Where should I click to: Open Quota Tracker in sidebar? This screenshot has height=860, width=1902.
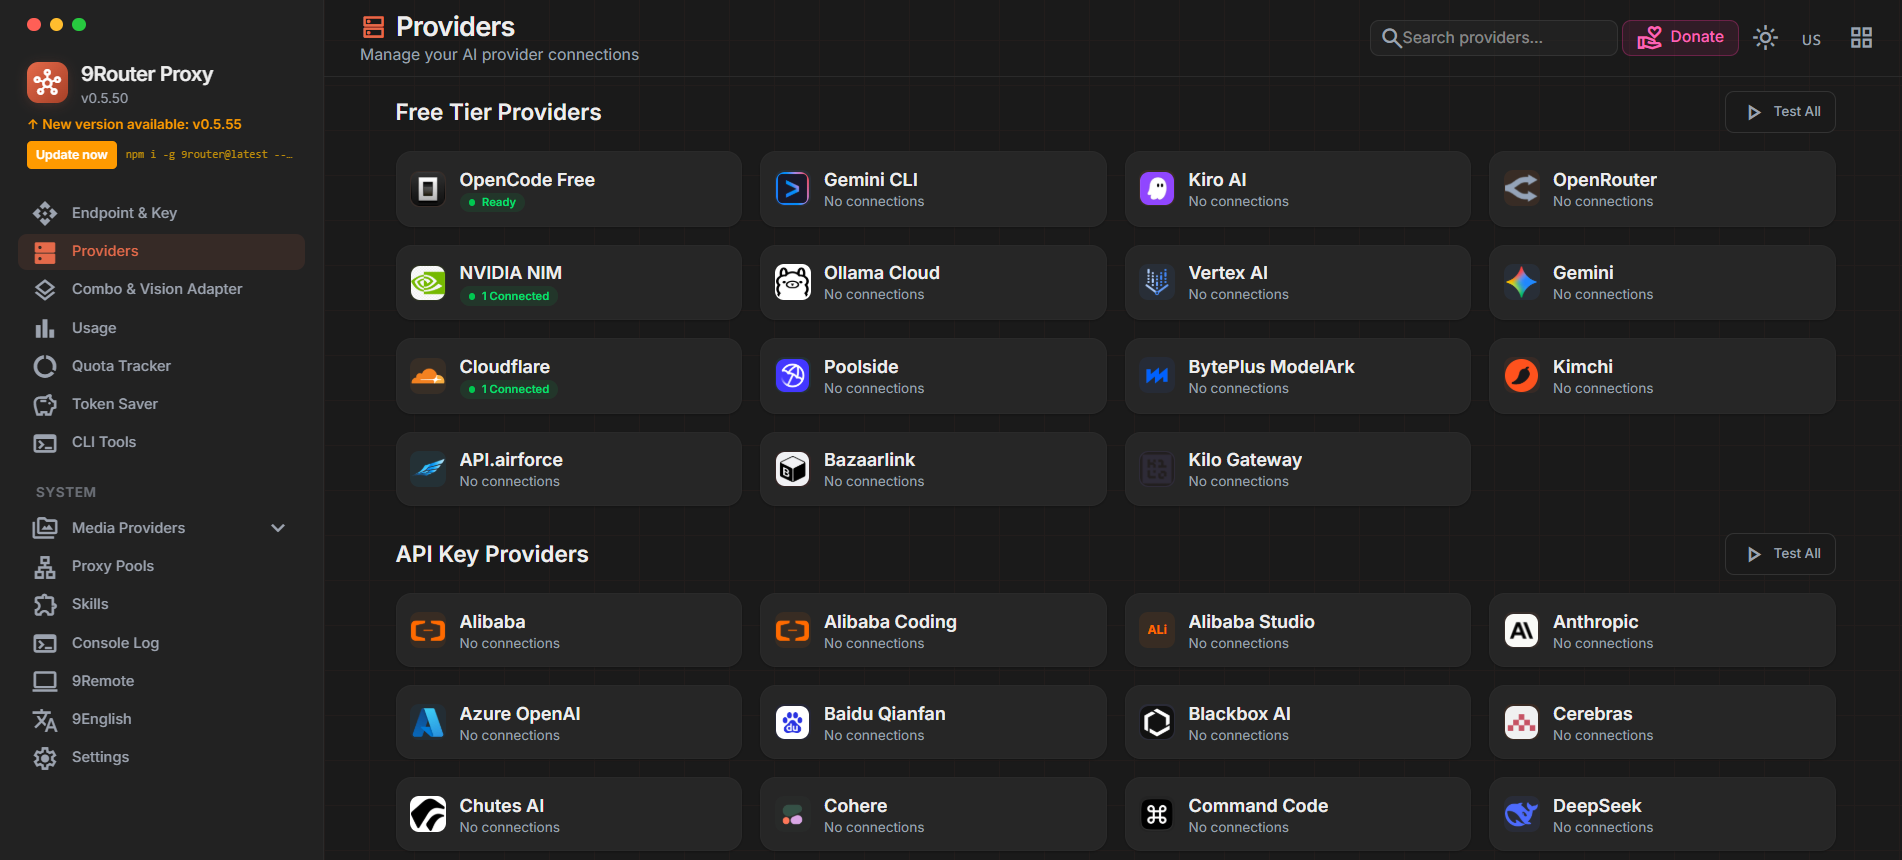click(162, 366)
